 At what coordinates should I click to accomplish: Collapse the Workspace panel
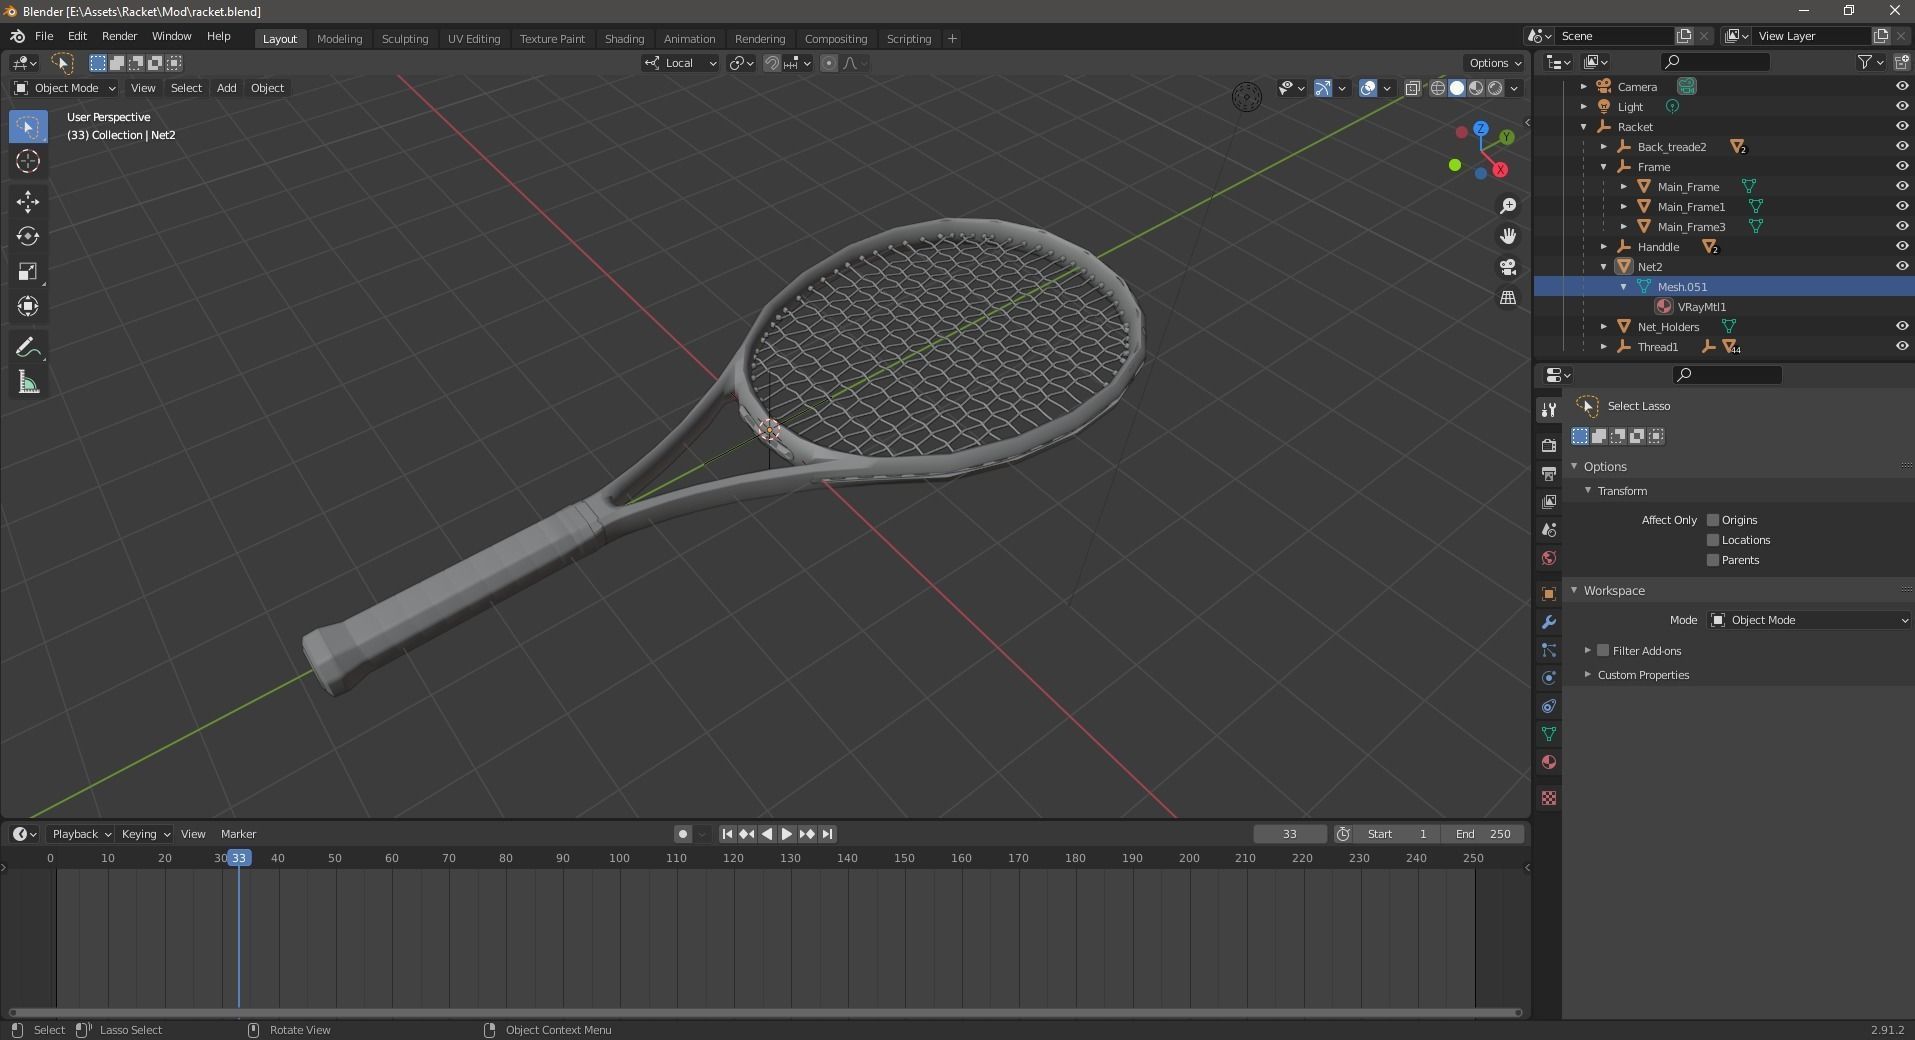point(1574,591)
